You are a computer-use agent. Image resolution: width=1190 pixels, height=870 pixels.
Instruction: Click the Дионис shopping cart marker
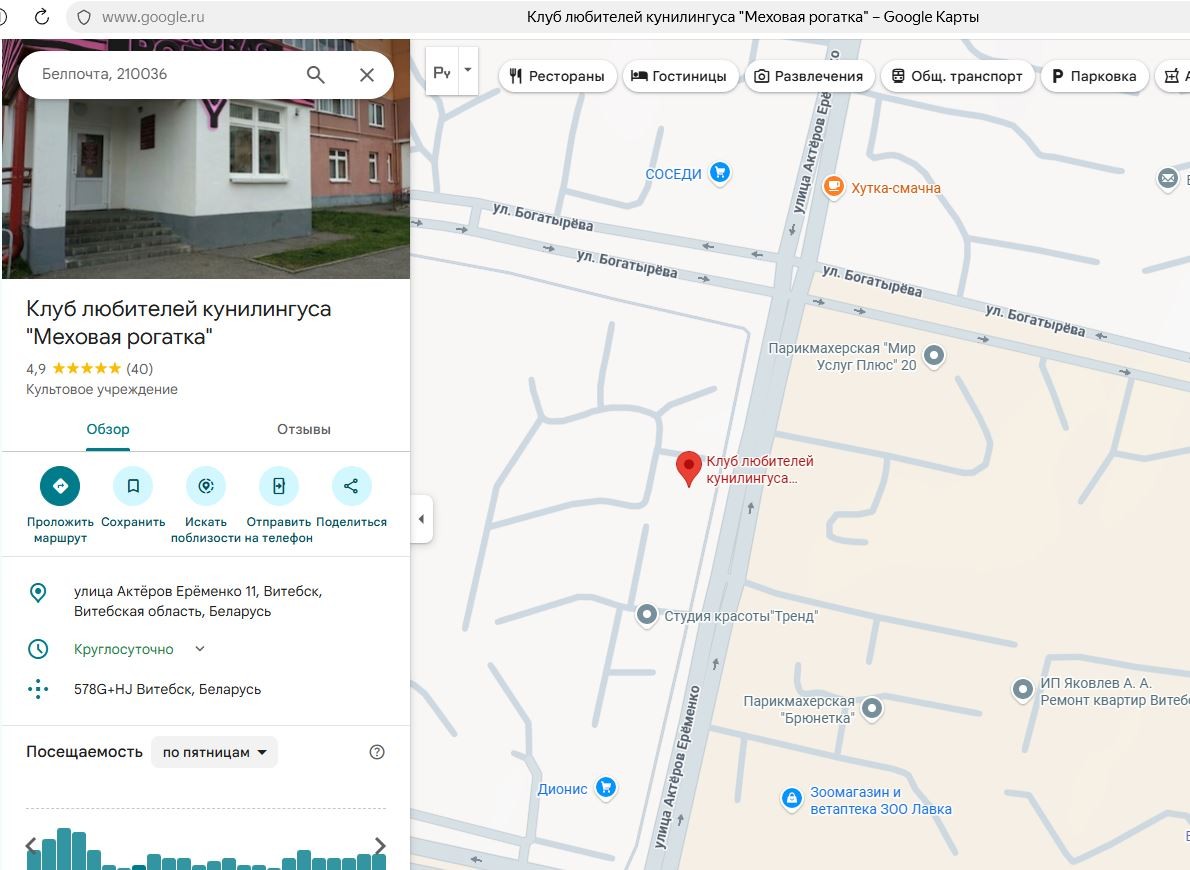606,787
